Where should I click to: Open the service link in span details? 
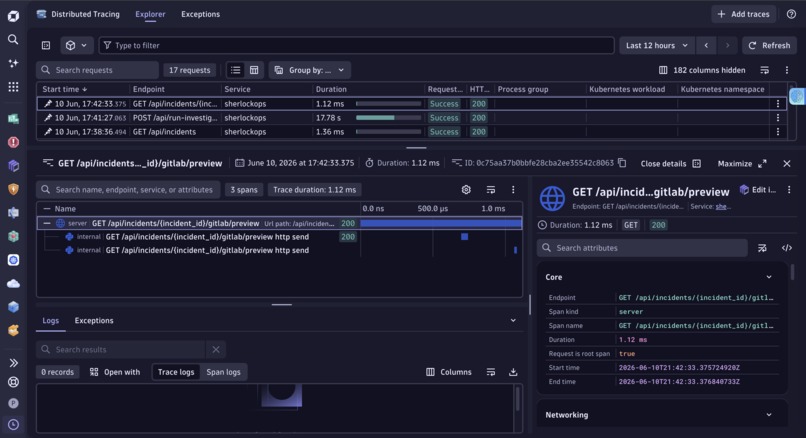click(723, 206)
